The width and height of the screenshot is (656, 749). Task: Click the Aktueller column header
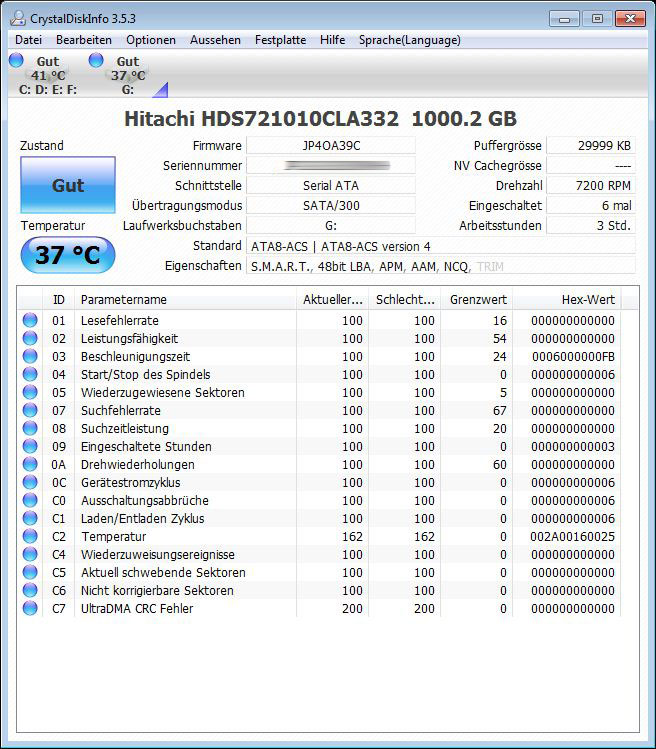[x=333, y=300]
